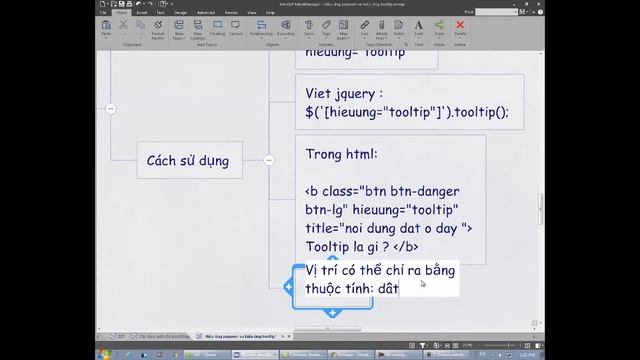Image resolution: width=640 pixels, height=360 pixels.
Task: Open the Help ribbon tab
Action: 270,13
